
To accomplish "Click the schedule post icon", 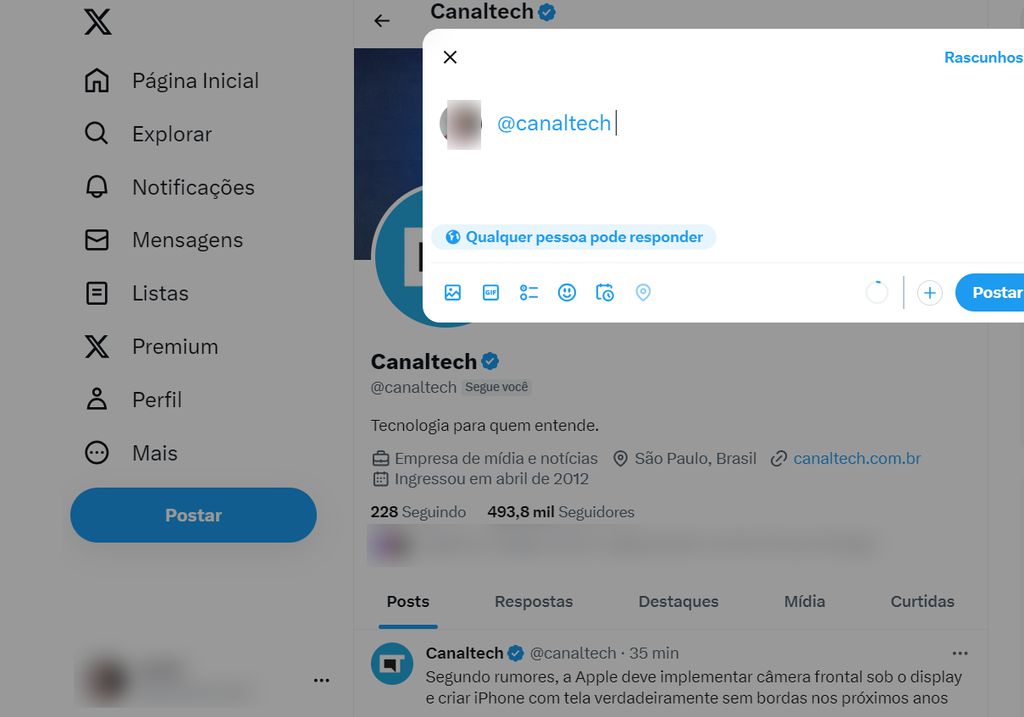I will (x=605, y=292).
